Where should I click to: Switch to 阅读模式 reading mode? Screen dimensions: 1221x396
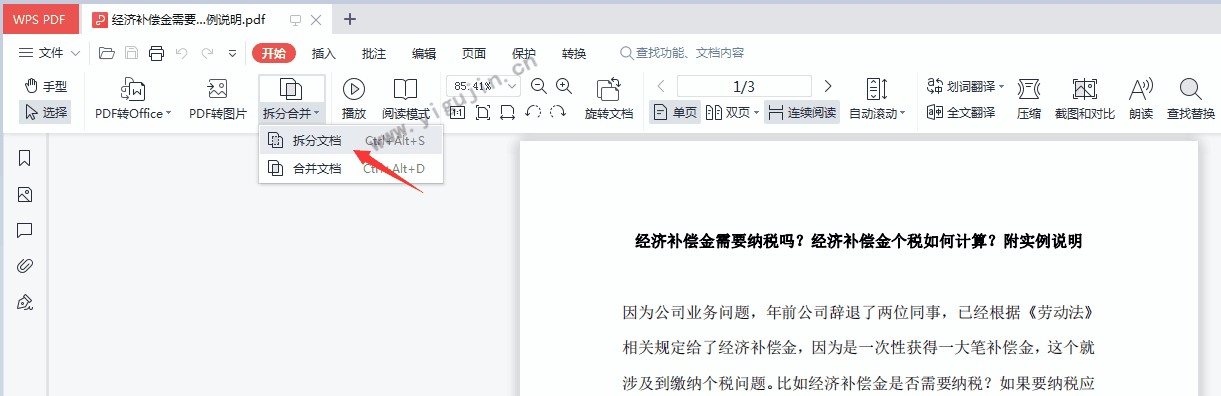click(x=405, y=99)
